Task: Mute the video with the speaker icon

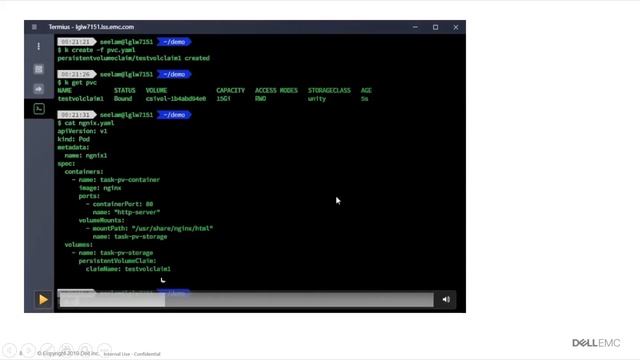Action: [x=446, y=300]
